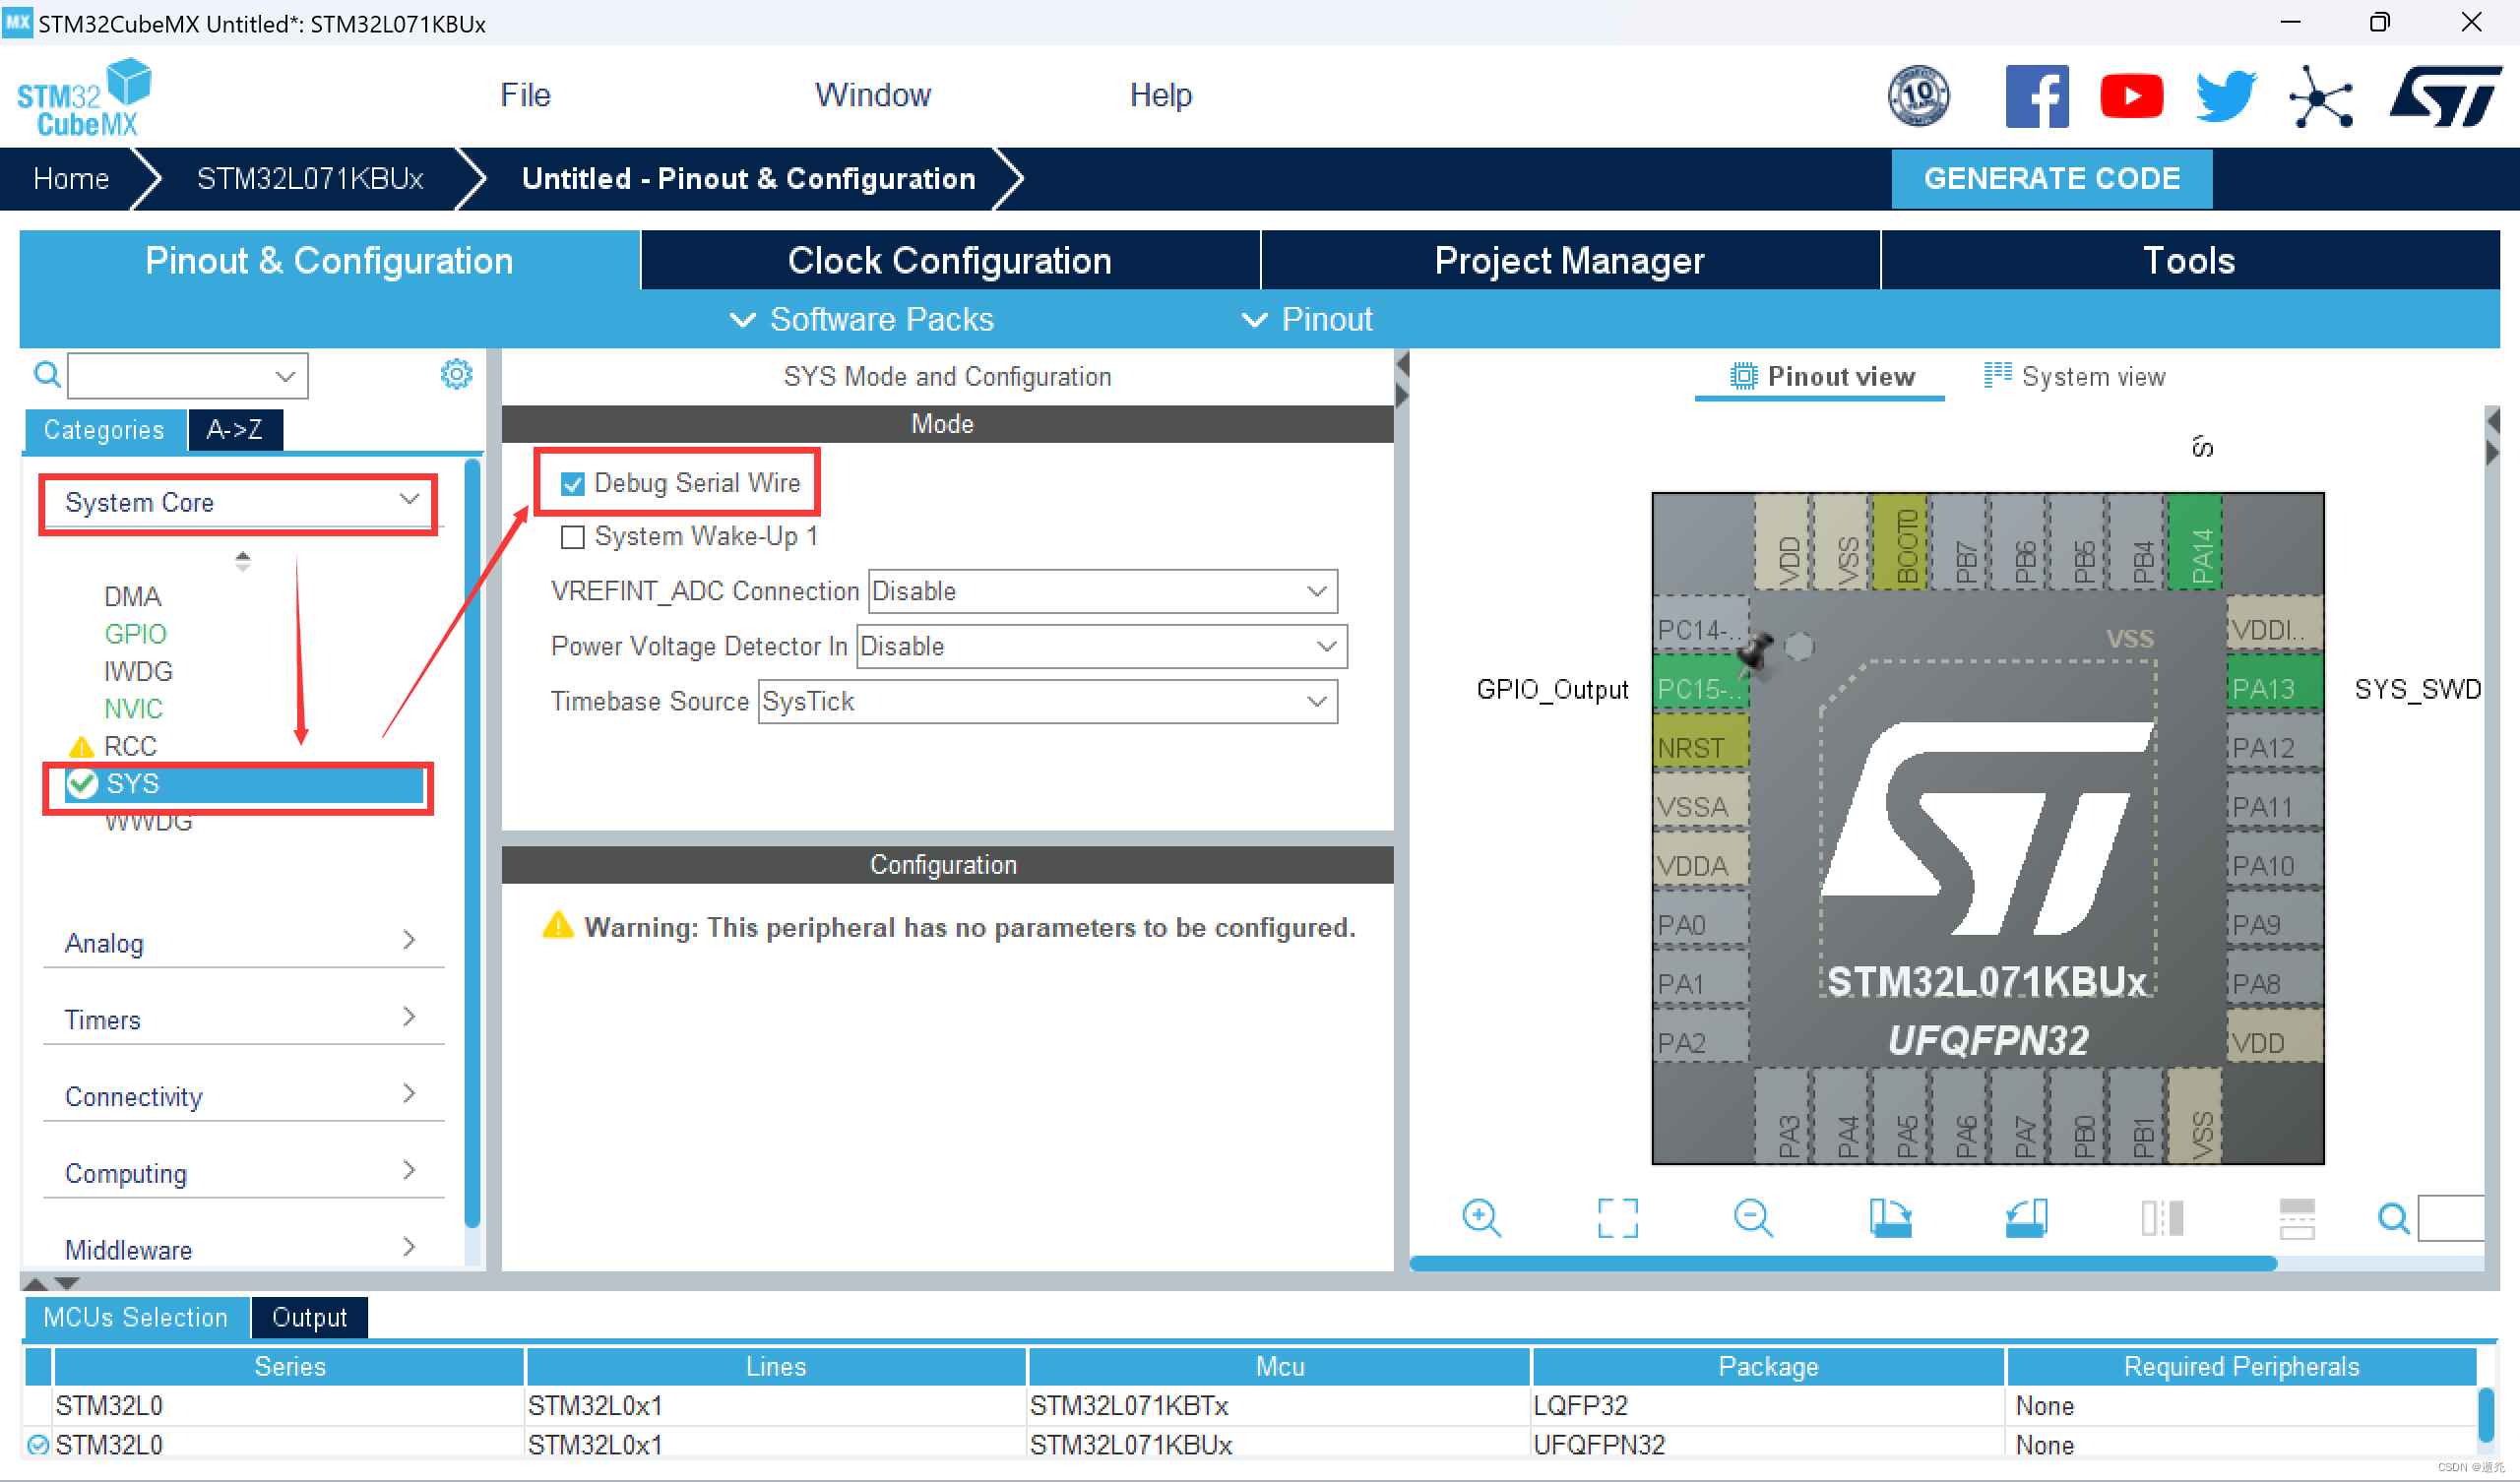The height and width of the screenshot is (1482, 2520).
Task: Select NVIC in System Core list
Action: point(133,709)
